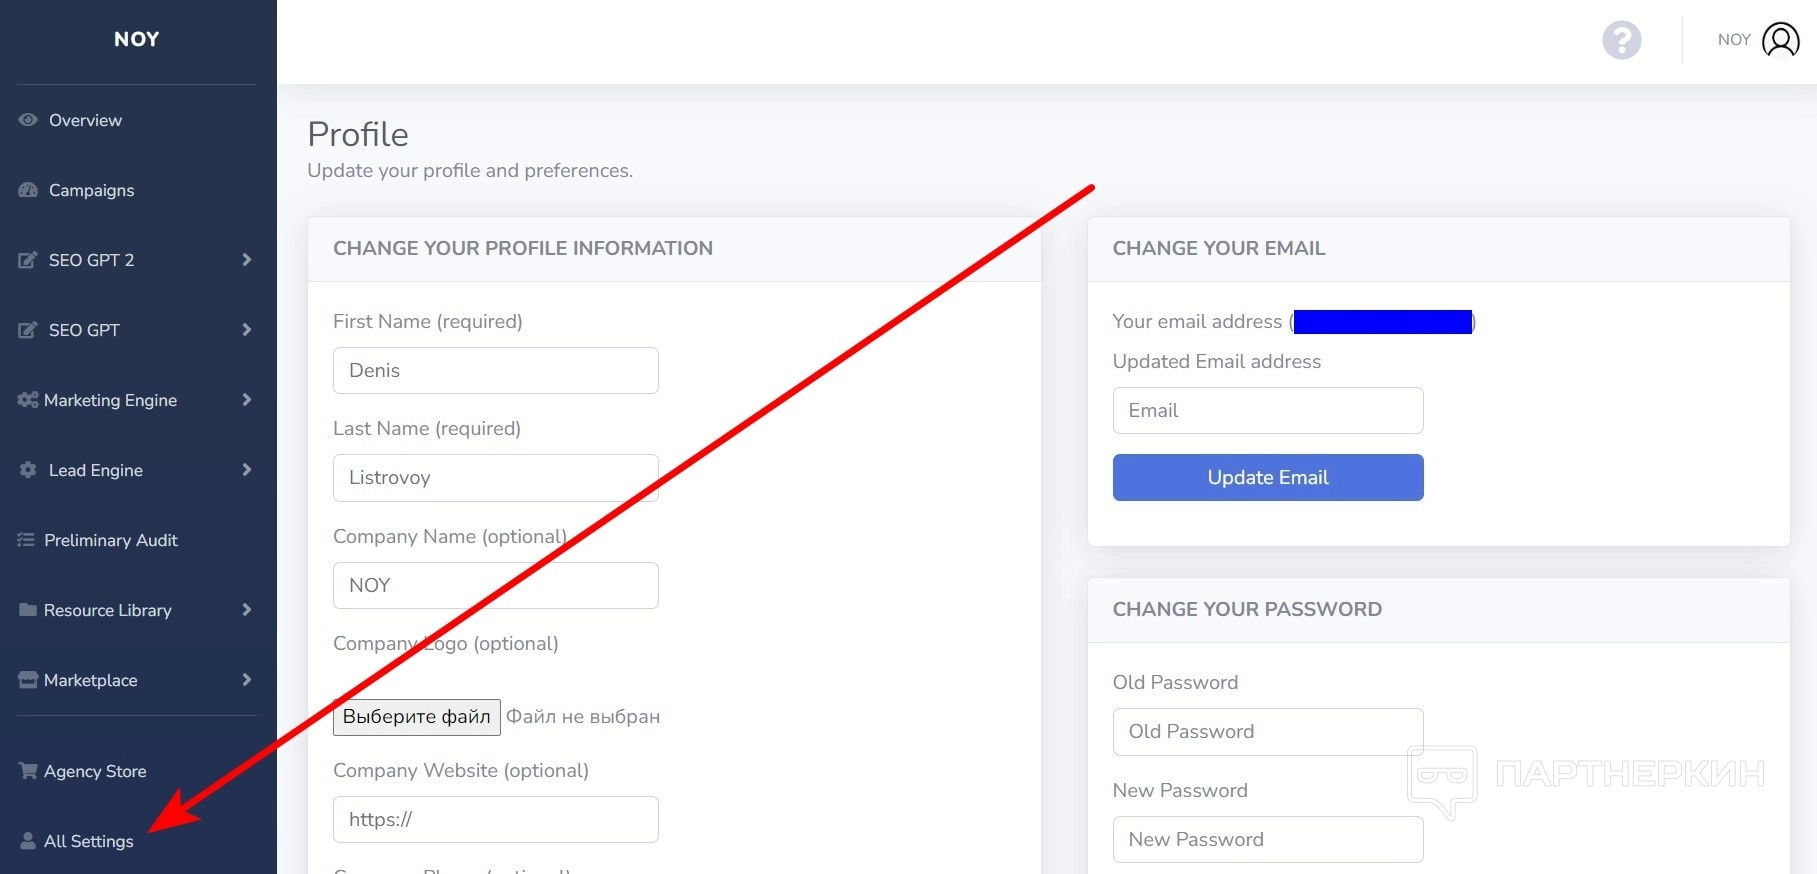Click the Preliminary Audit checklist icon
Image resolution: width=1817 pixels, height=874 pixels.
tap(26, 540)
